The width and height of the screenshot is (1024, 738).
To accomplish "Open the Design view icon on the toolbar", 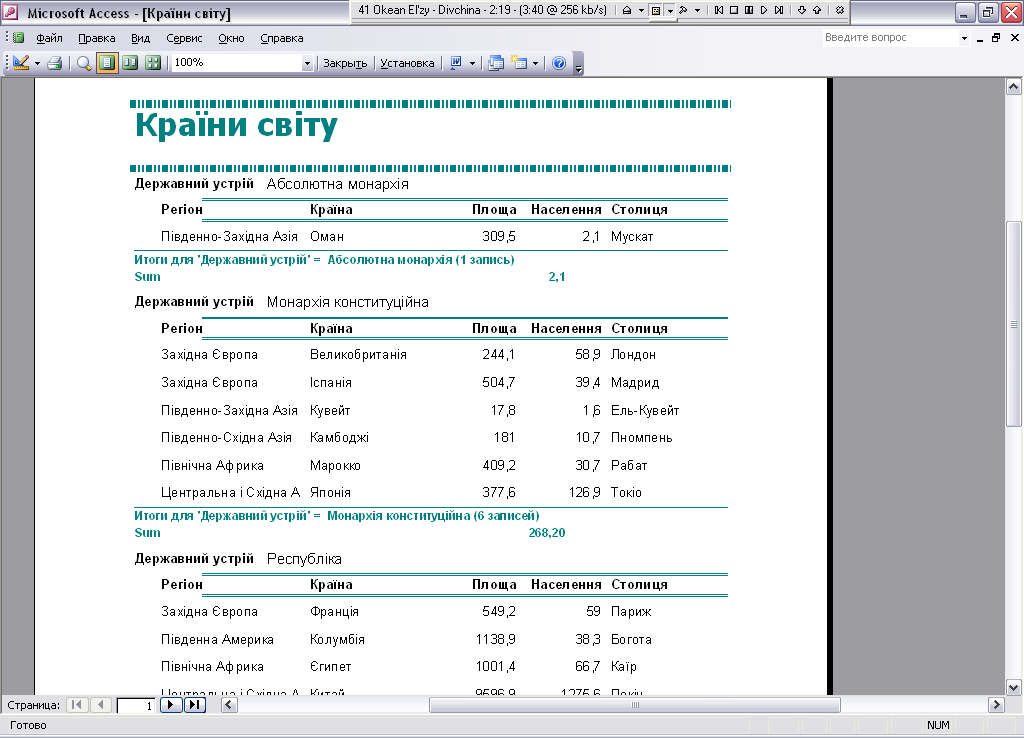I will point(21,63).
